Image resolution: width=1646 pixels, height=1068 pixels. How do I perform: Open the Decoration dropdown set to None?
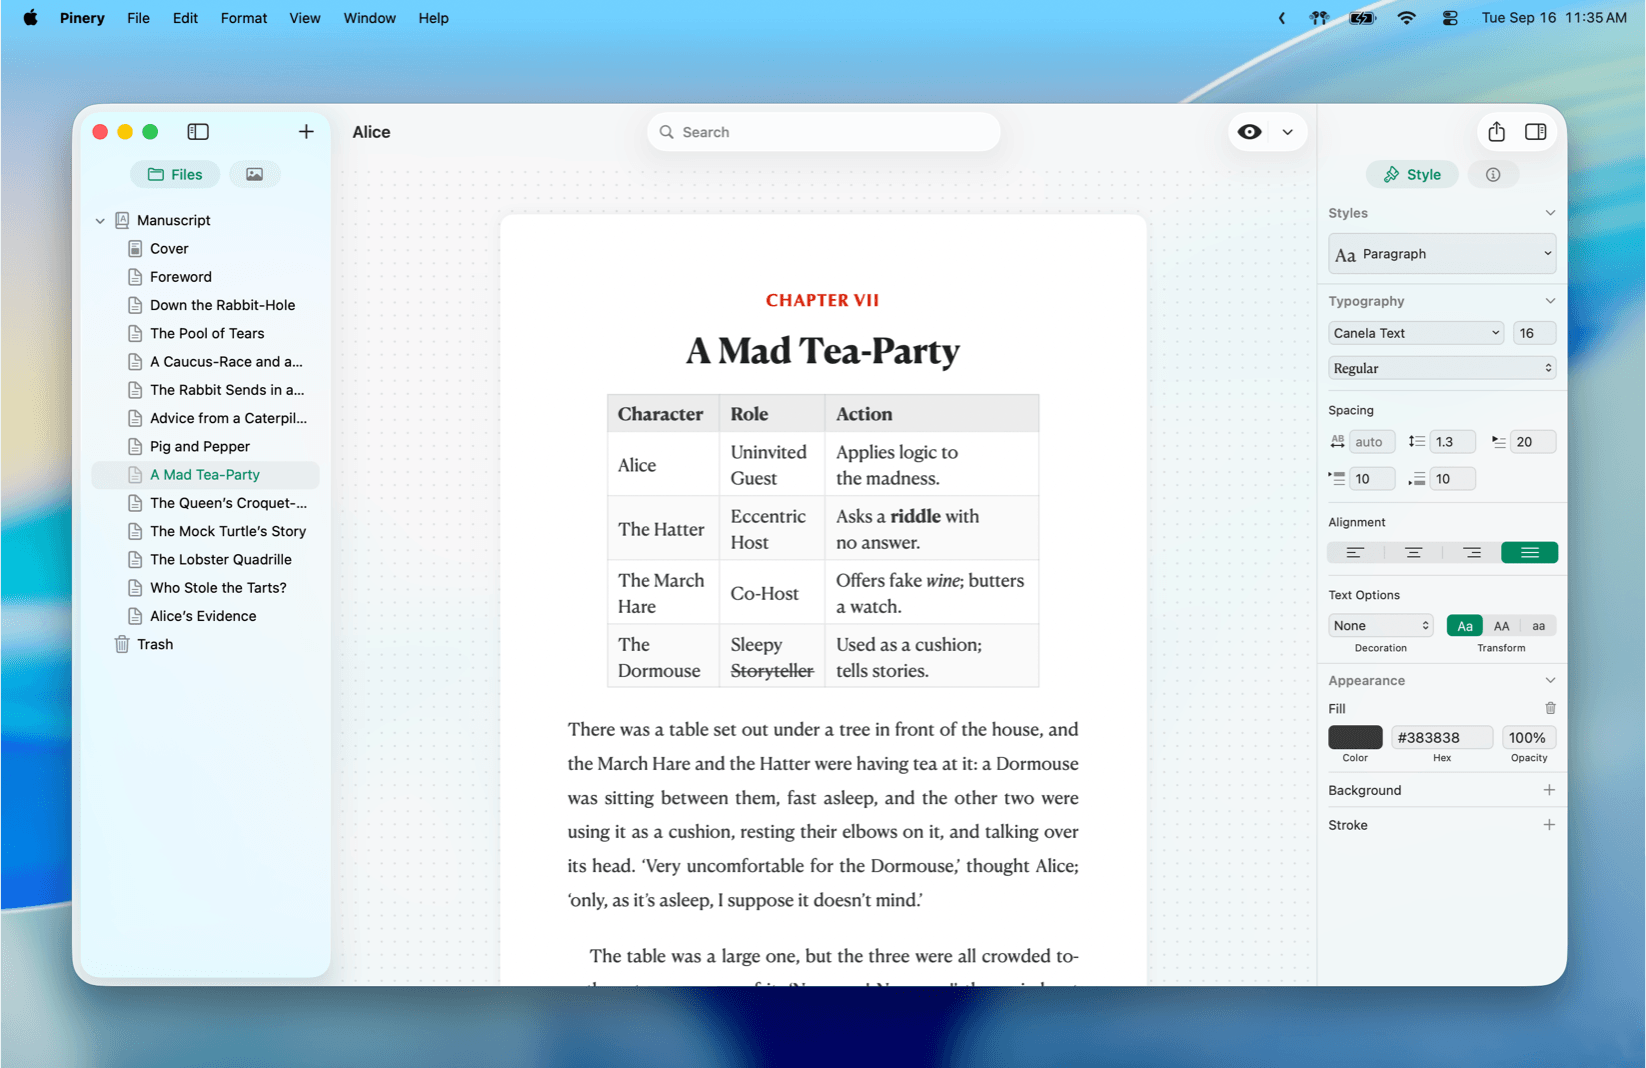1380,625
